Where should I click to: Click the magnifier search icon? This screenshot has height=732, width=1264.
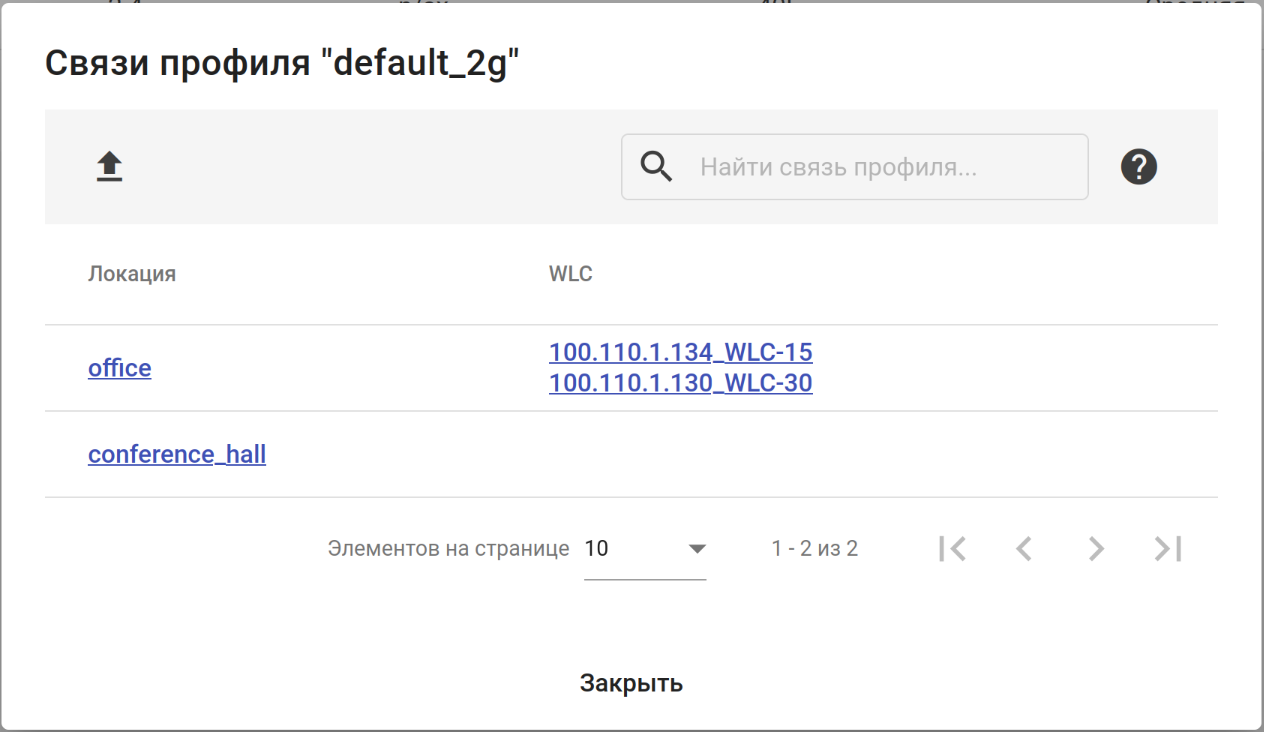tap(656, 167)
